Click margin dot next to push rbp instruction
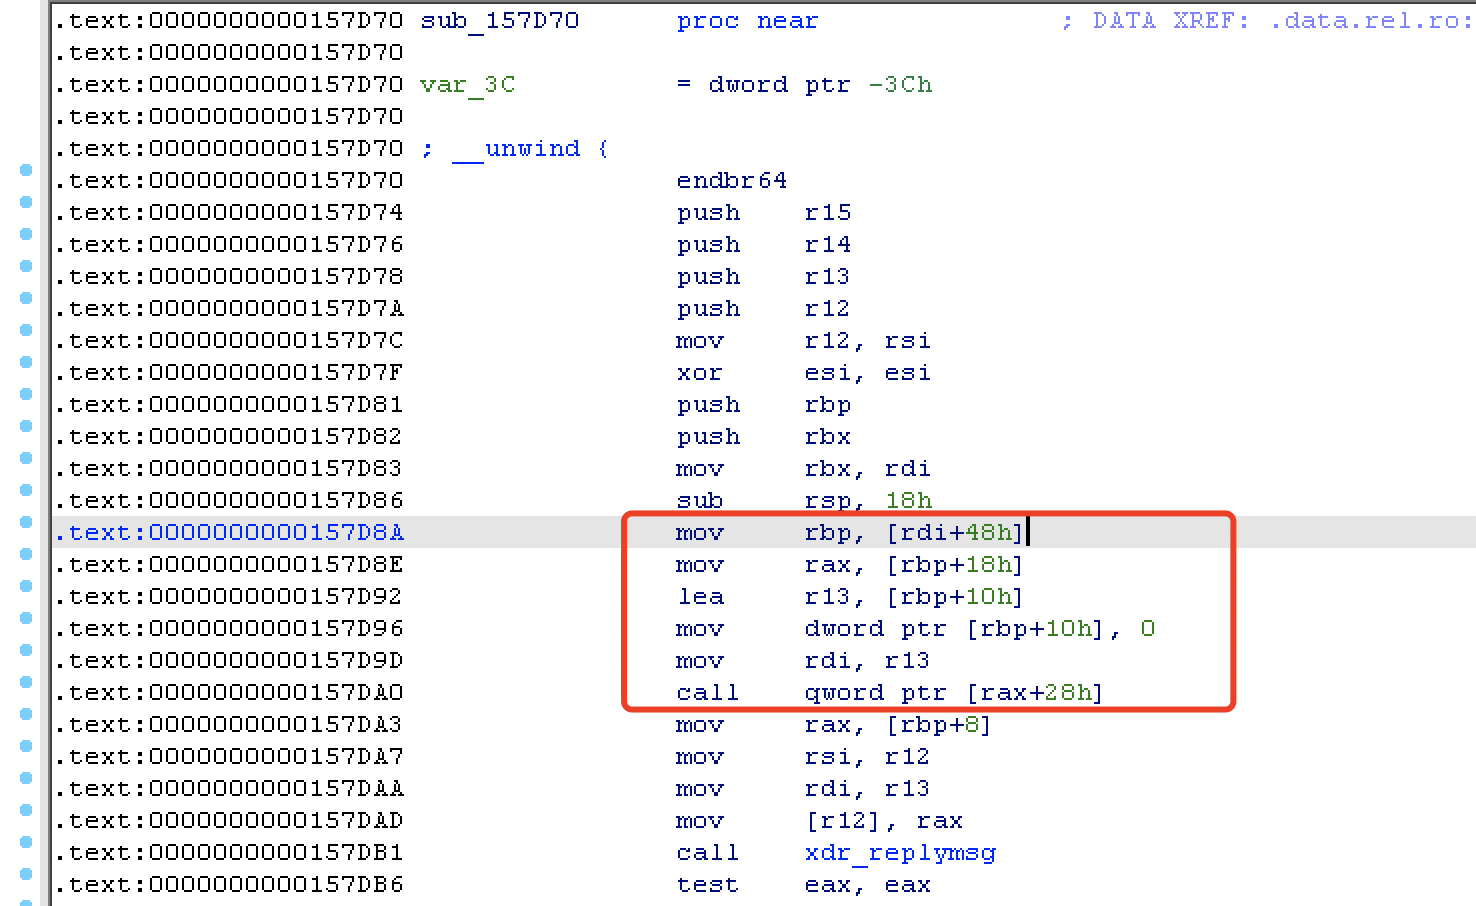The image size is (1476, 906). tap(25, 394)
